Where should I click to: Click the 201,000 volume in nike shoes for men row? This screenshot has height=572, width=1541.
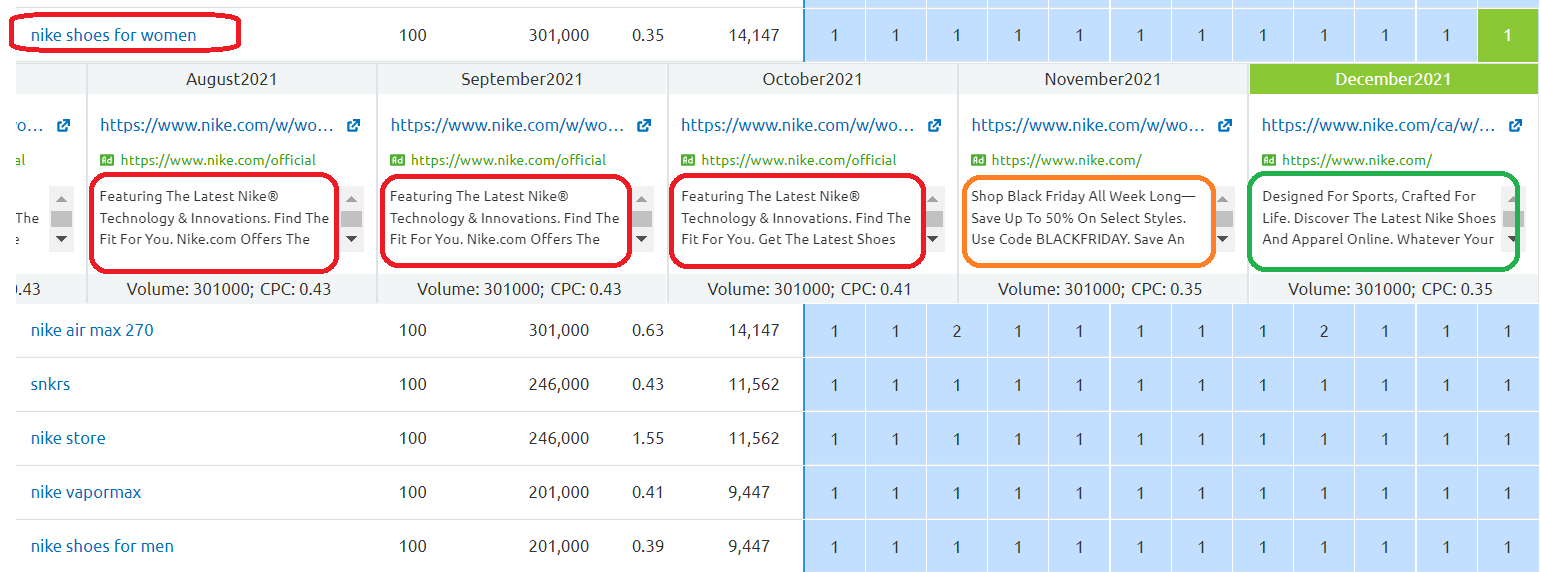pos(559,546)
